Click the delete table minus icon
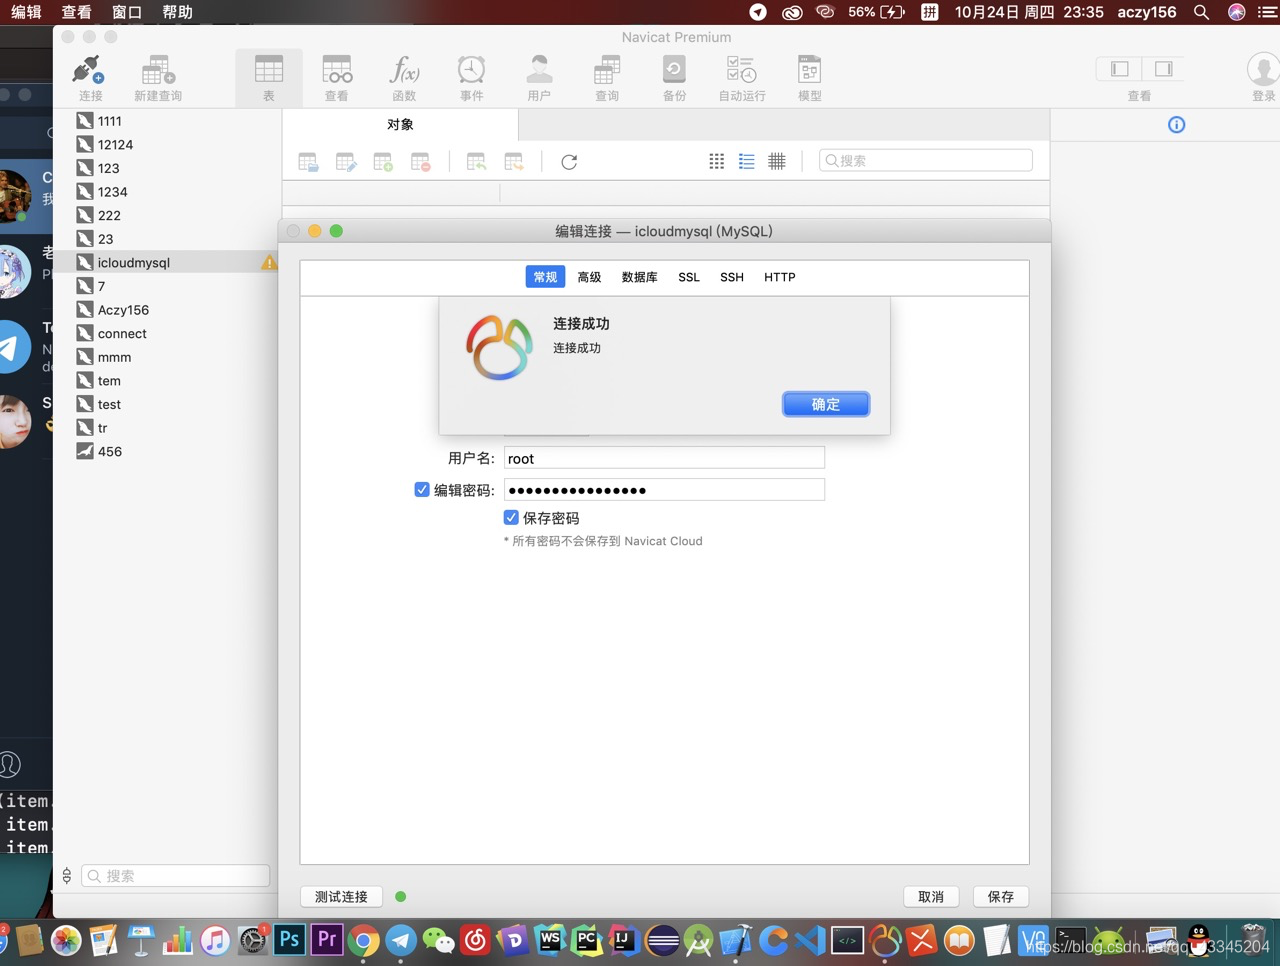This screenshot has height=966, width=1280. point(420,162)
